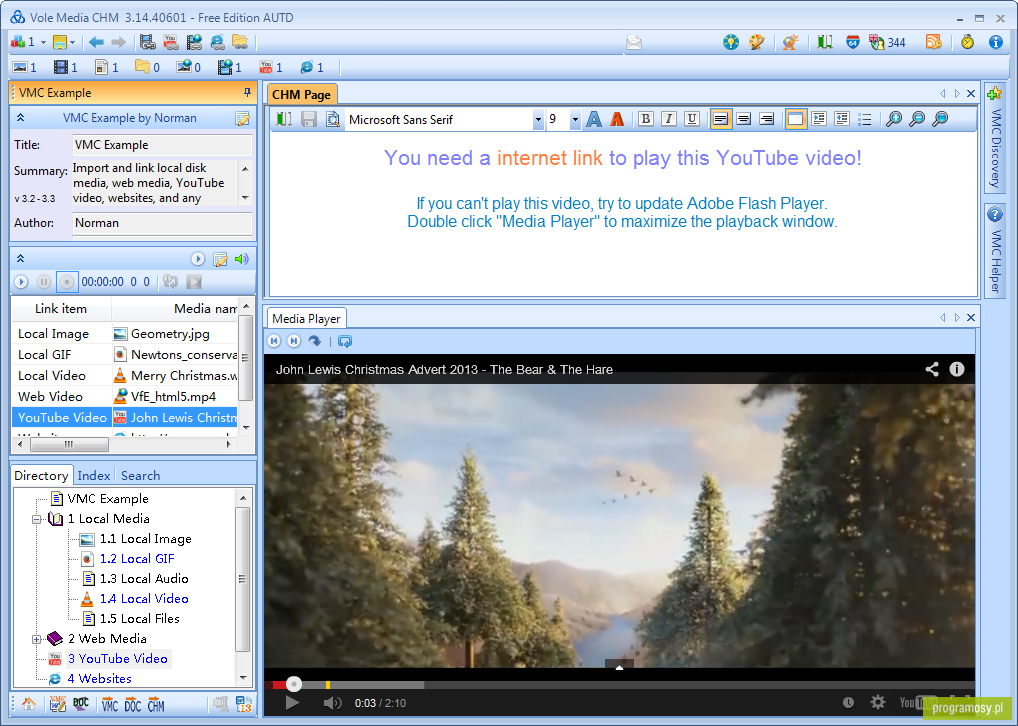Expand the 2 Web Media tree node
Screen dimensions: 1018x726
click(x=36, y=639)
